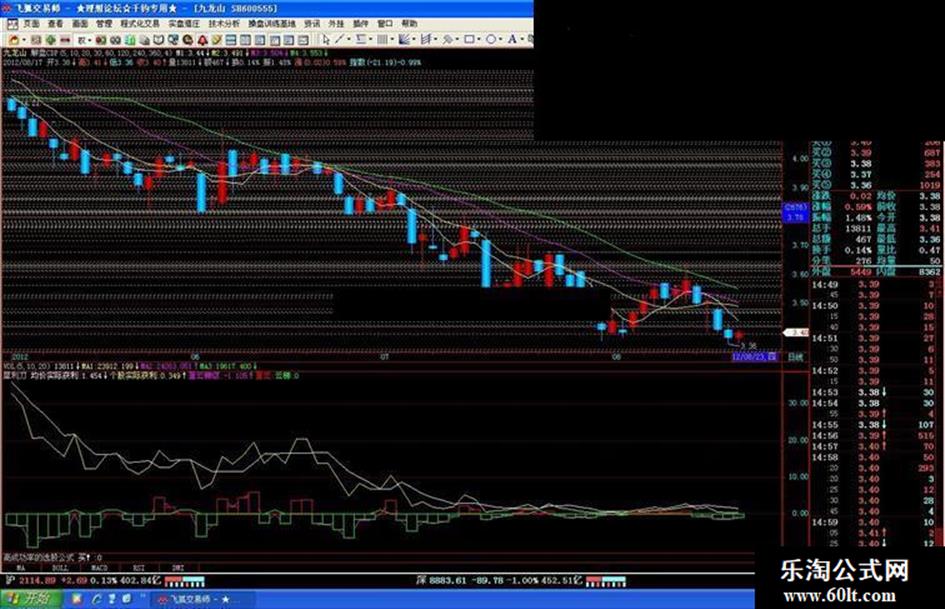Click the app icon left of 页面
Image resolution: width=945 pixels, height=609 pixels.
(12, 24)
